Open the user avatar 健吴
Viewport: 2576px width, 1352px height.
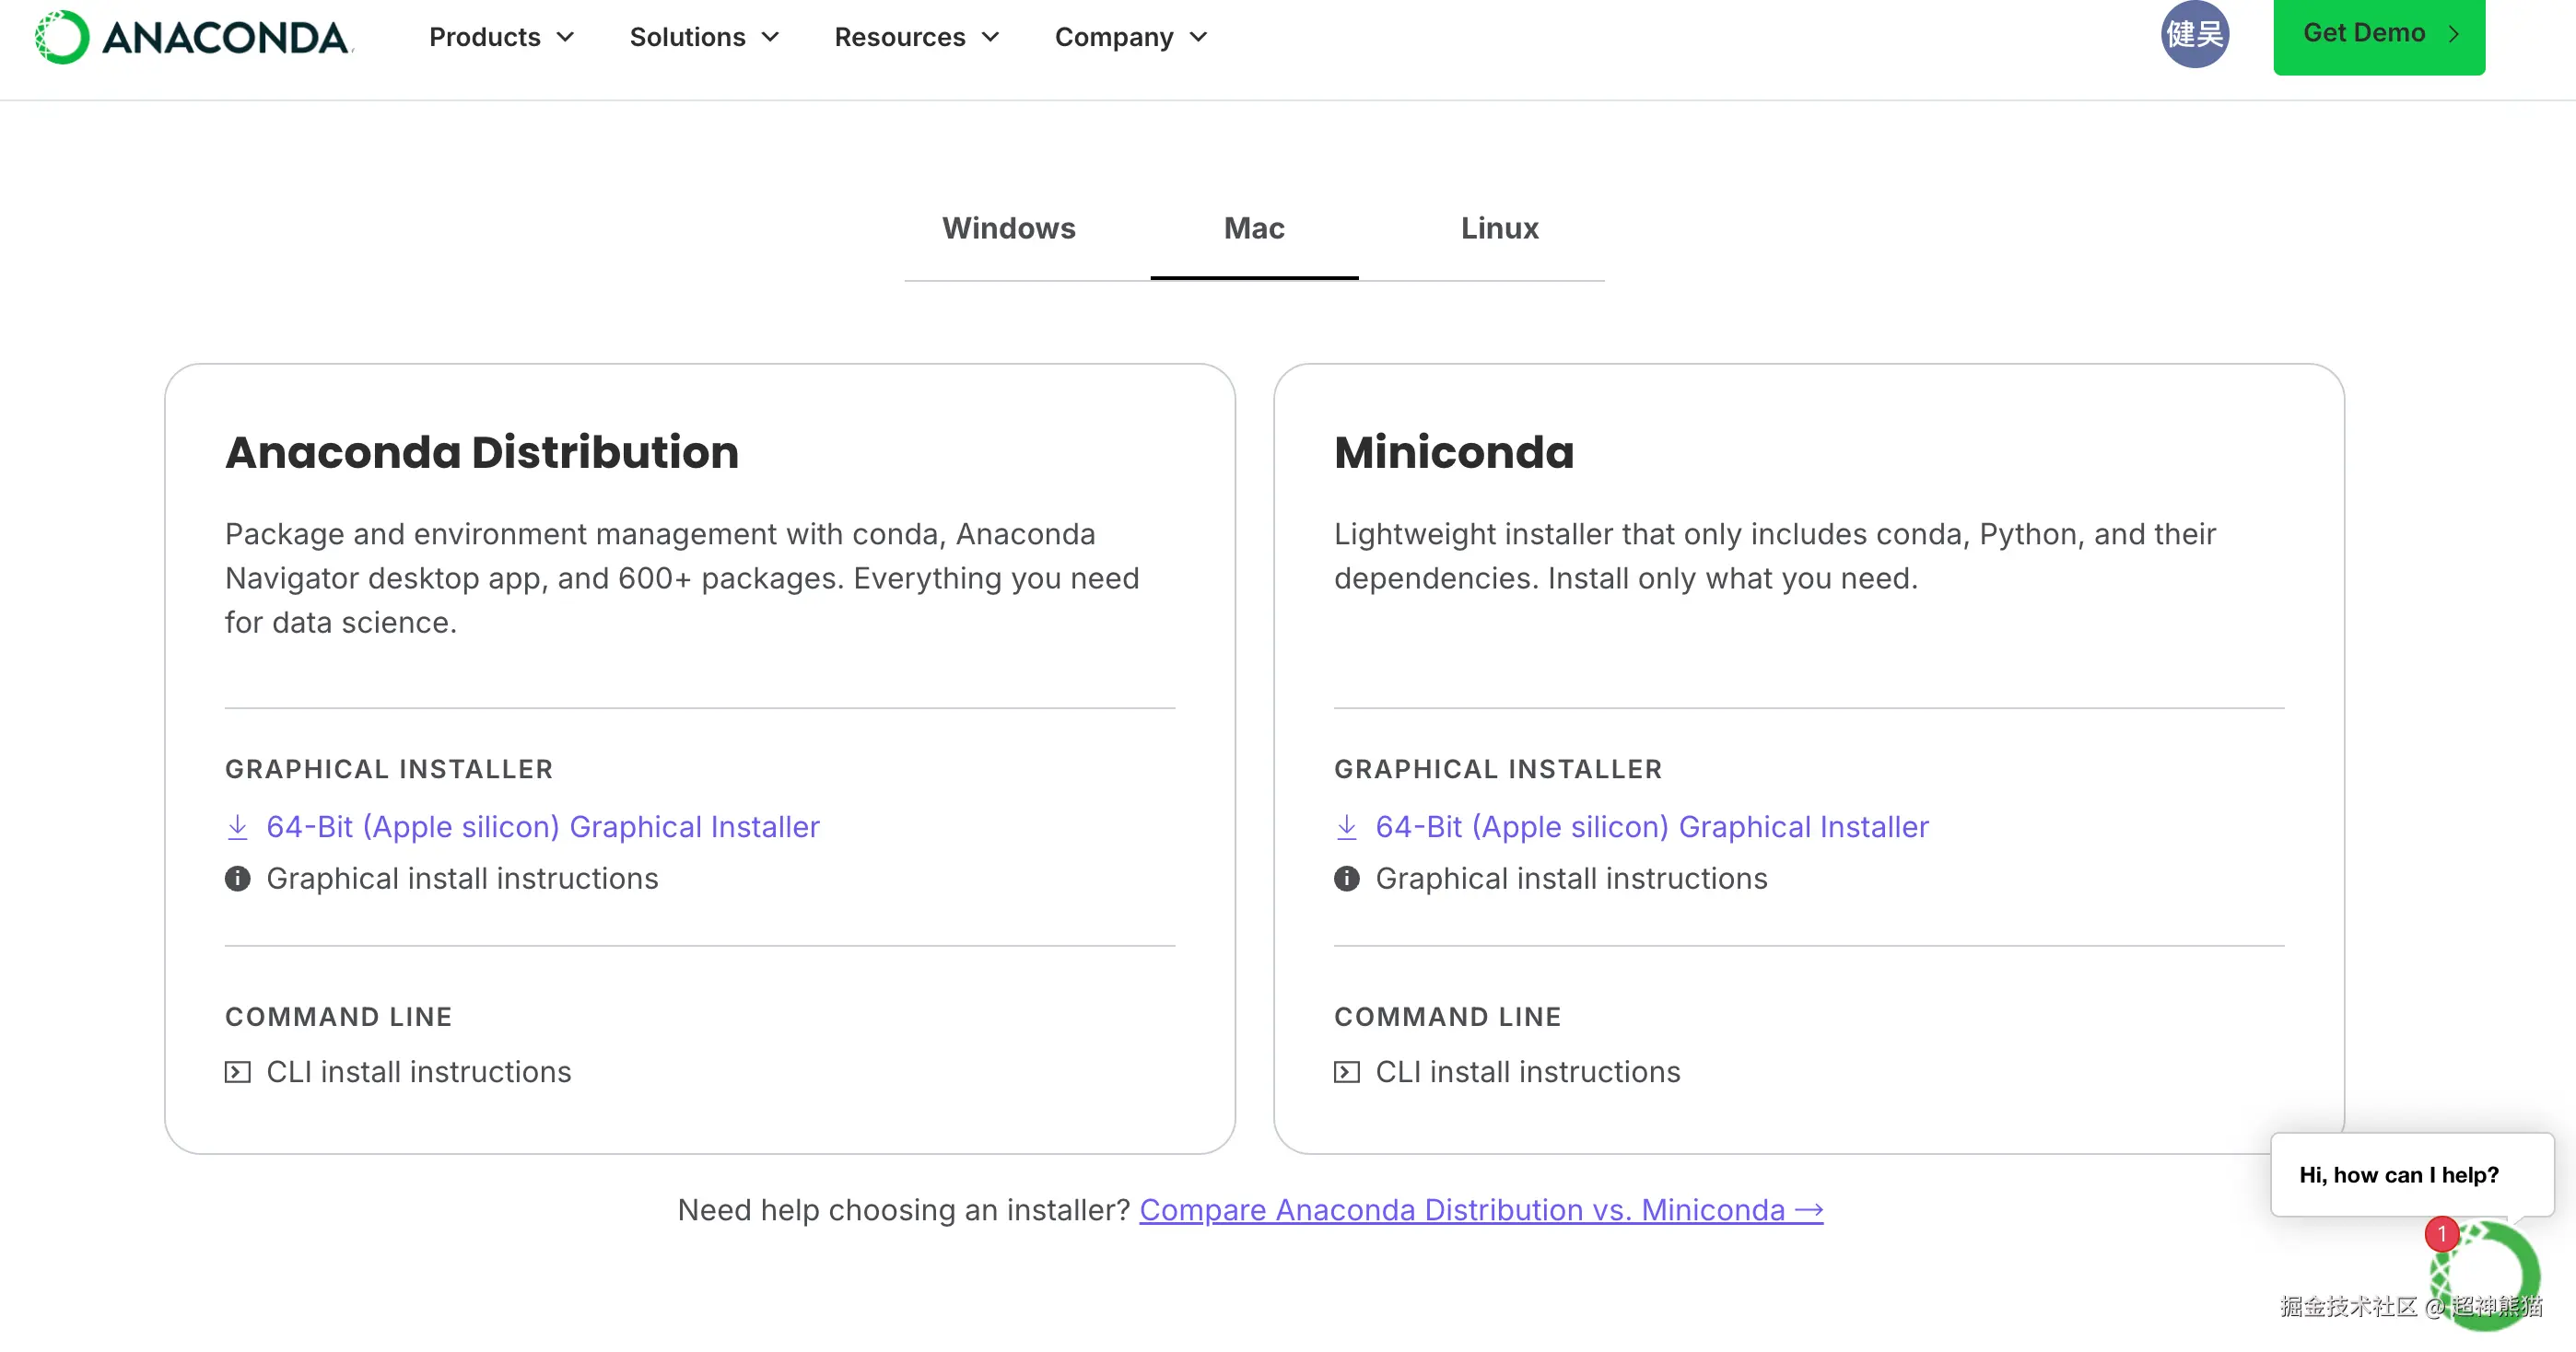click(2194, 34)
